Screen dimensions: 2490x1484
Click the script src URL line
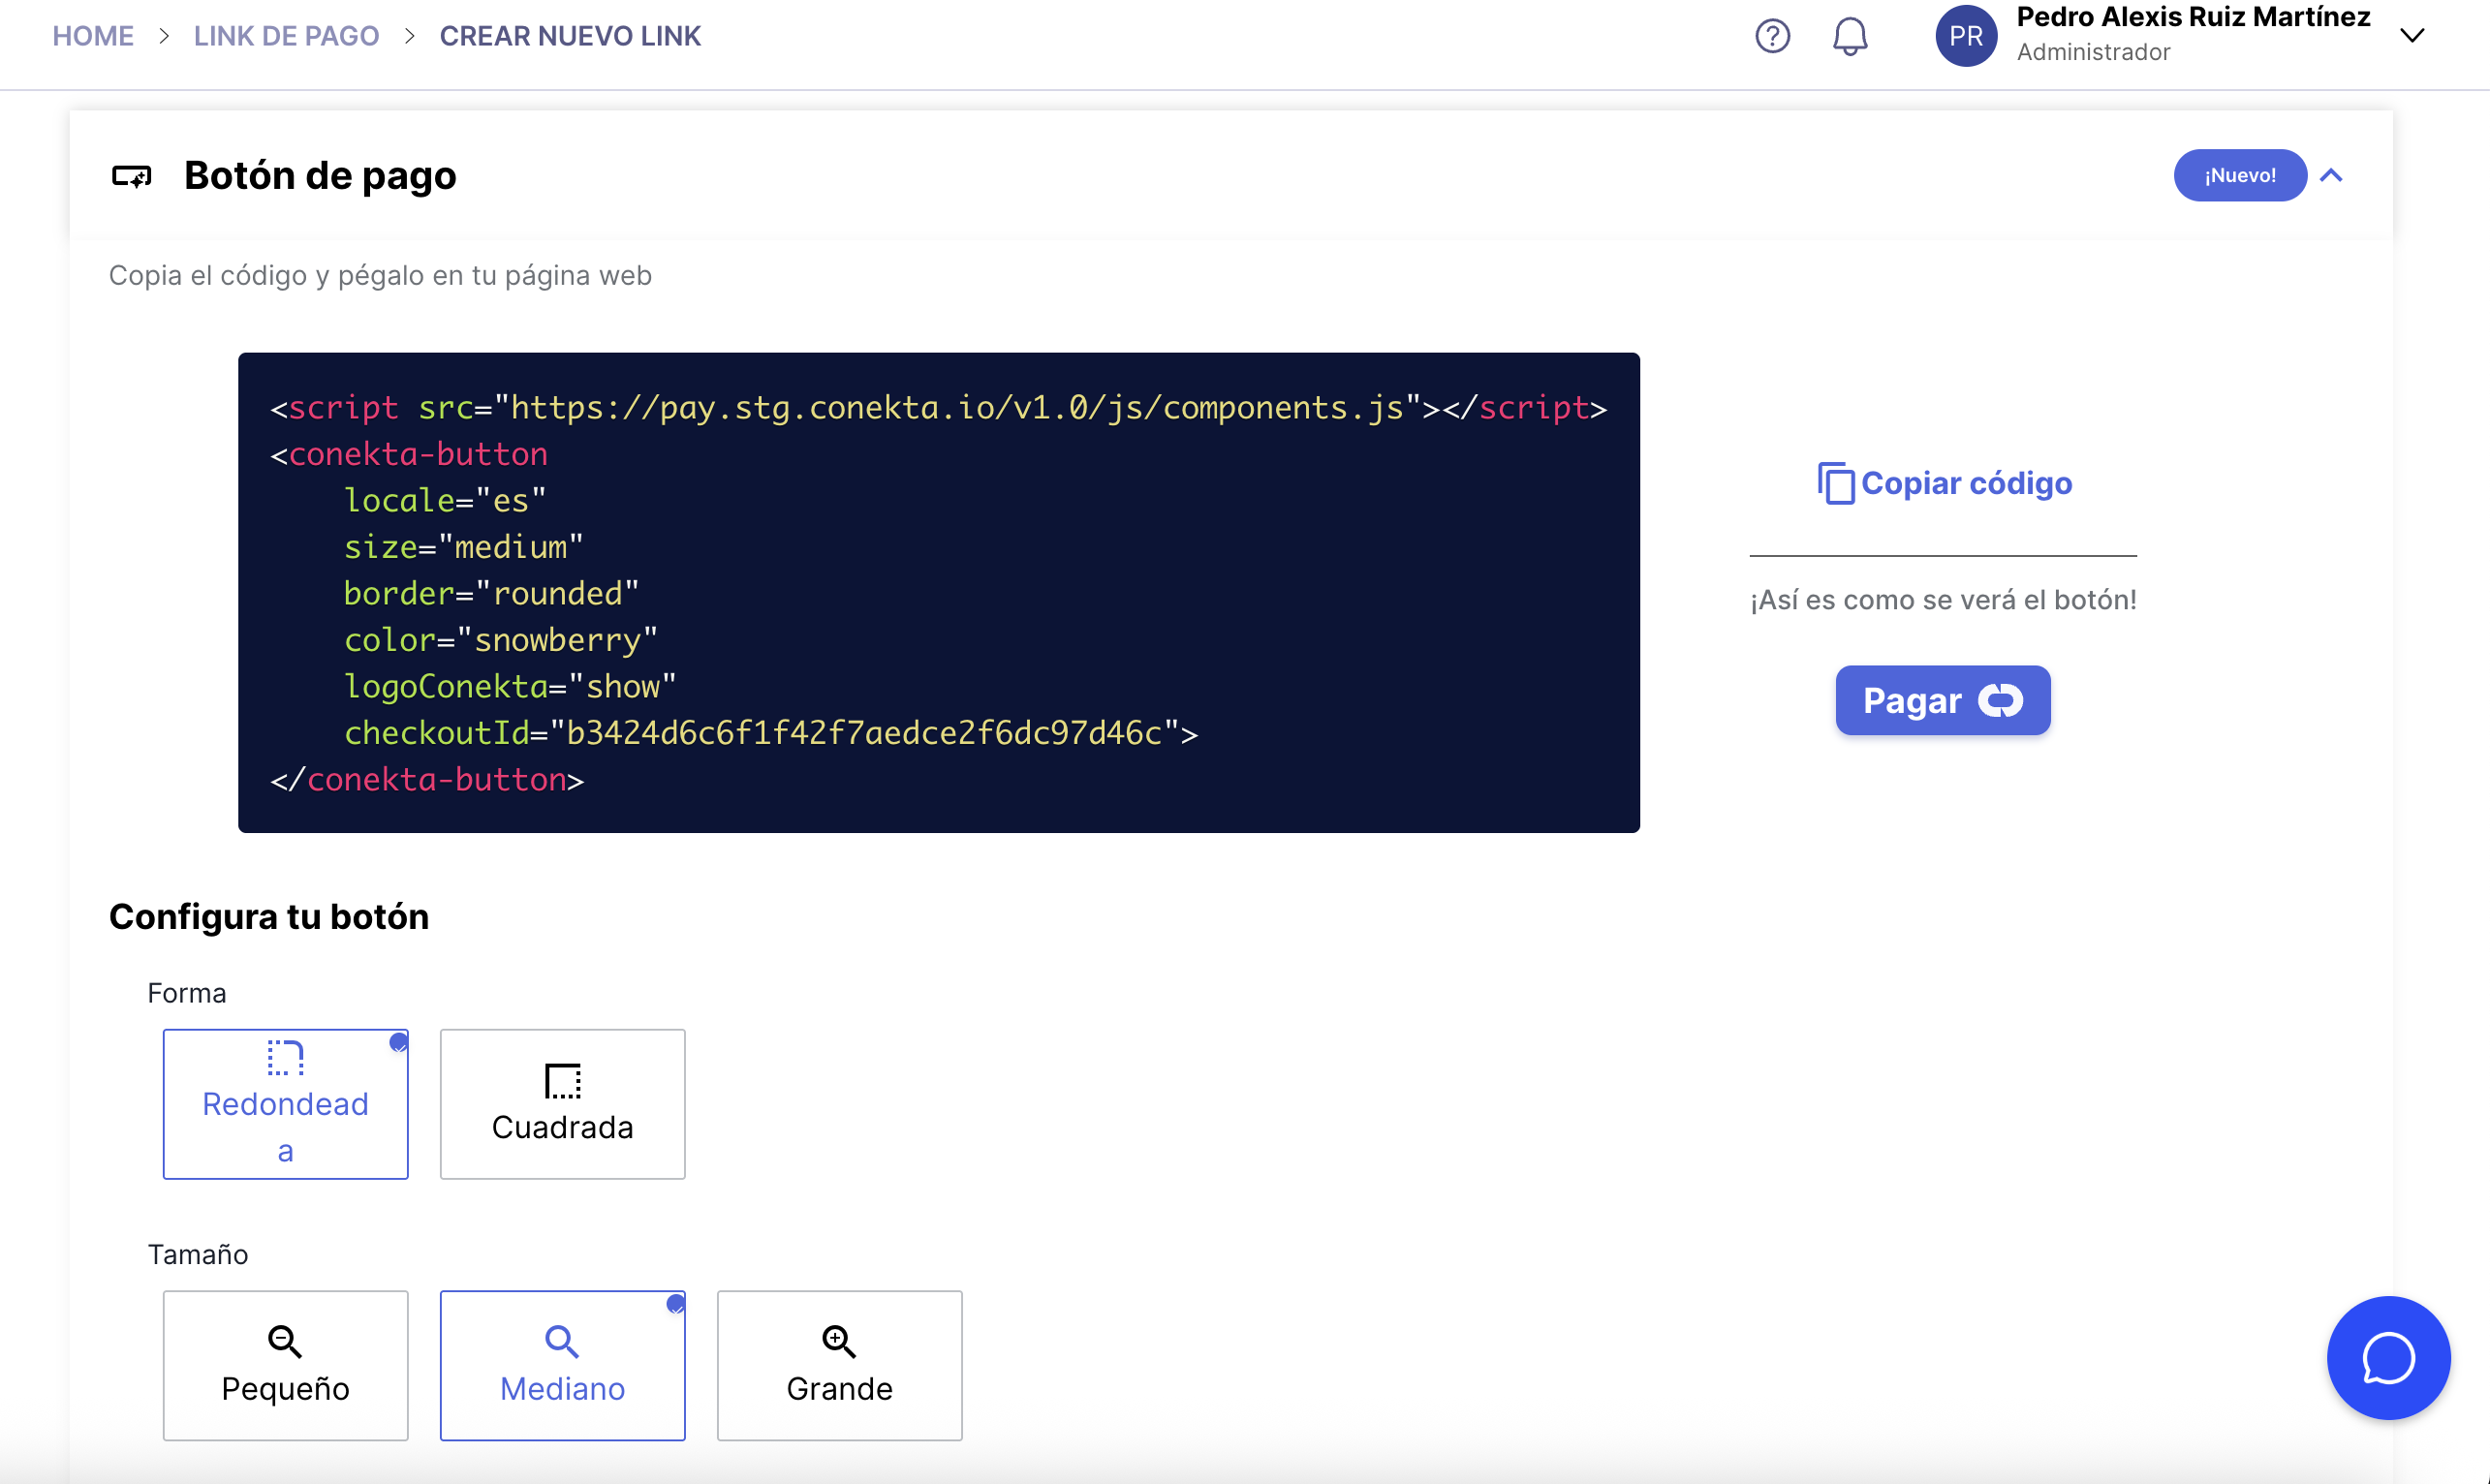click(x=938, y=408)
